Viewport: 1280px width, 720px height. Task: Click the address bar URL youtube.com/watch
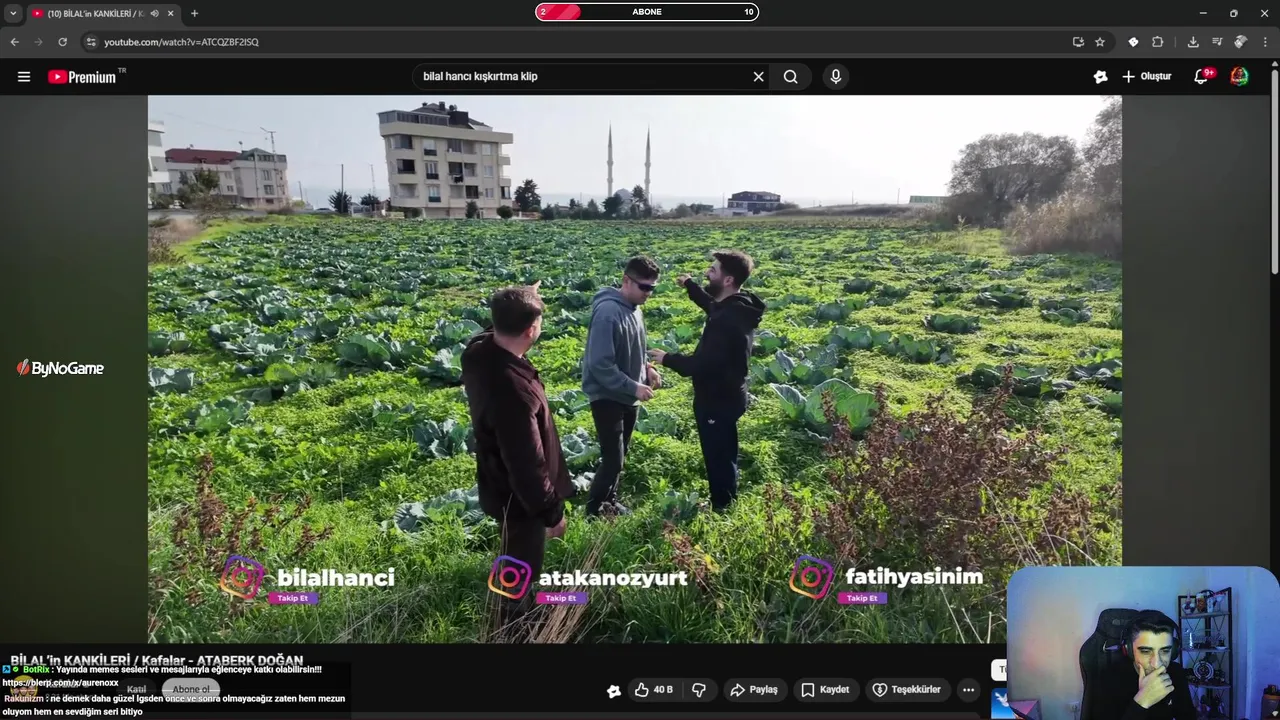pyautogui.click(x=181, y=42)
